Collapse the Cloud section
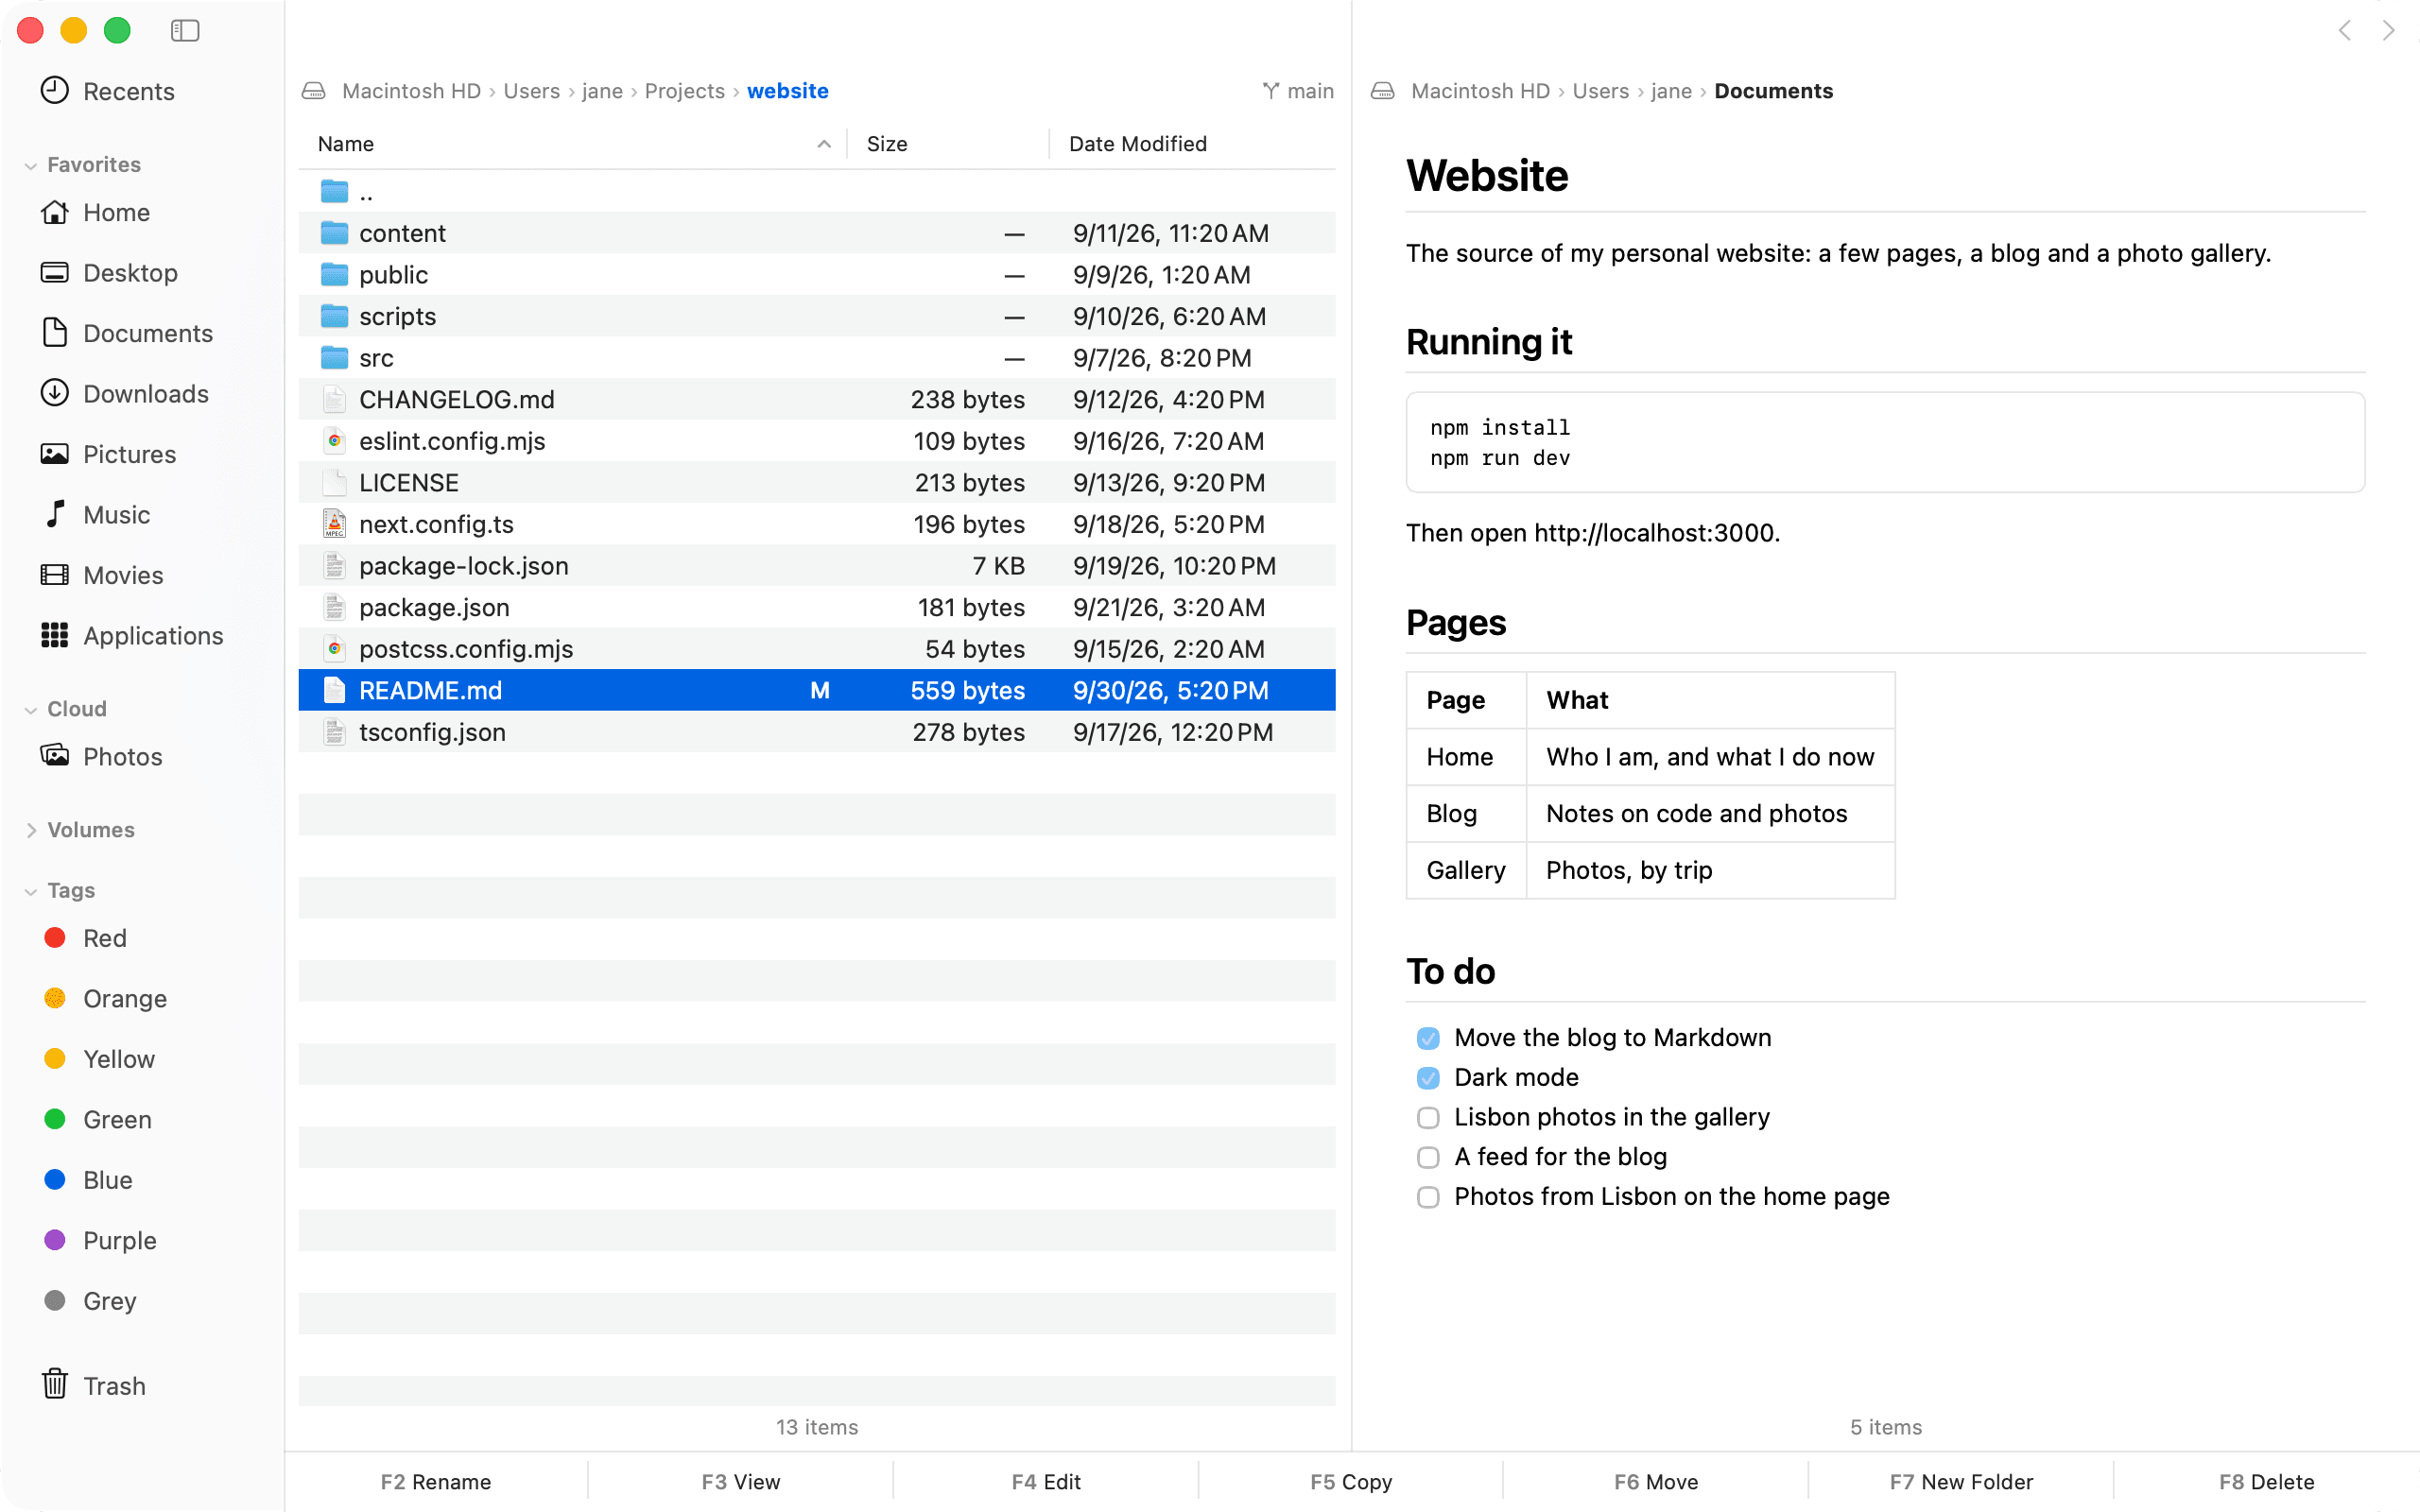This screenshot has height=1512, width=2420. (x=31, y=709)
